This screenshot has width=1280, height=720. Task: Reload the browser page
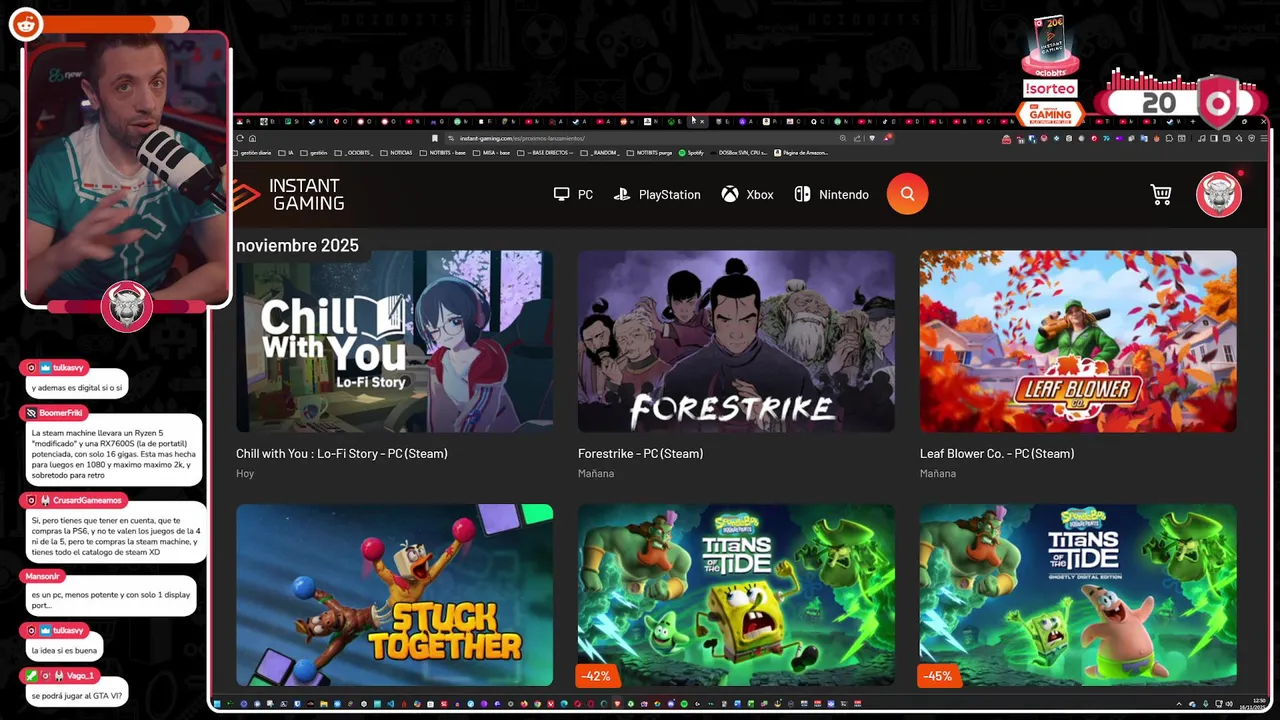pos(239,138)
